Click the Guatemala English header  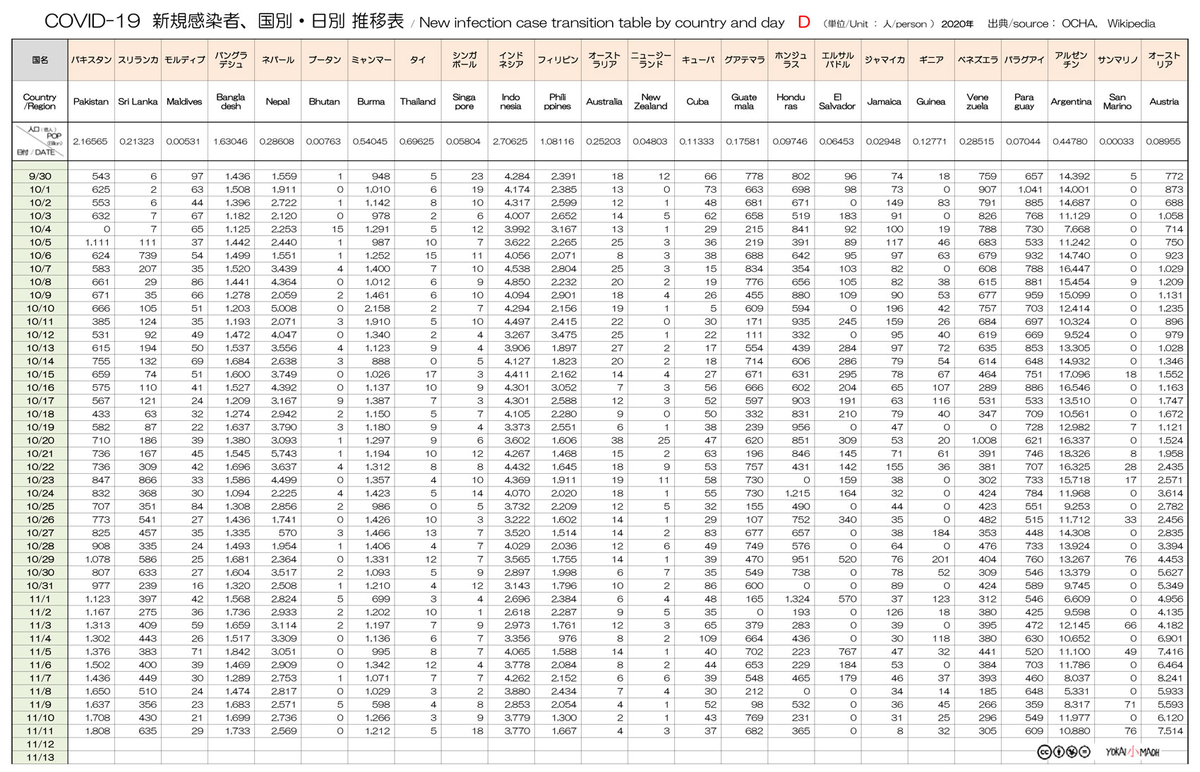click(x=745, y=102)
